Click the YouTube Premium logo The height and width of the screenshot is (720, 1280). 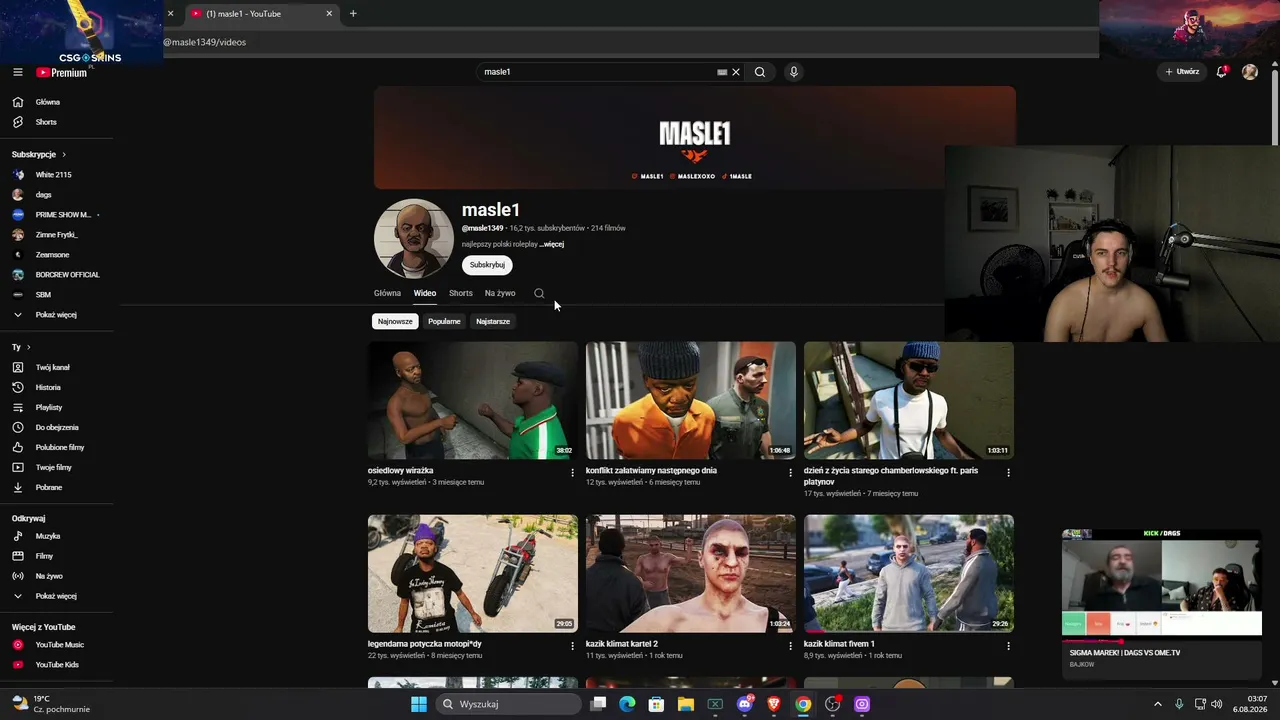[x=62, y=72]
